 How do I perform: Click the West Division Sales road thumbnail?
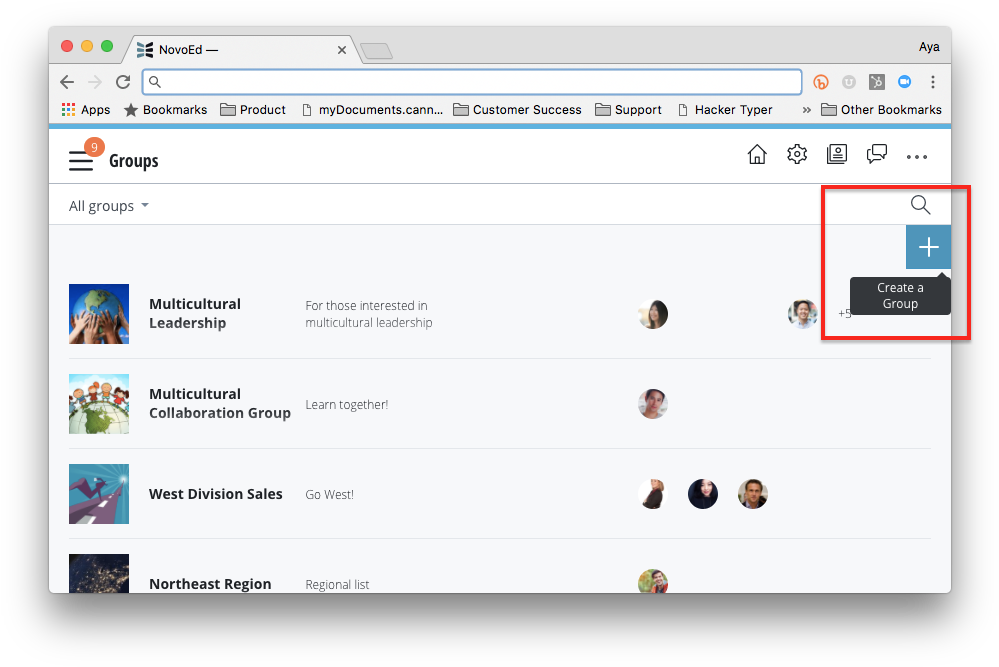coord(99,494)
